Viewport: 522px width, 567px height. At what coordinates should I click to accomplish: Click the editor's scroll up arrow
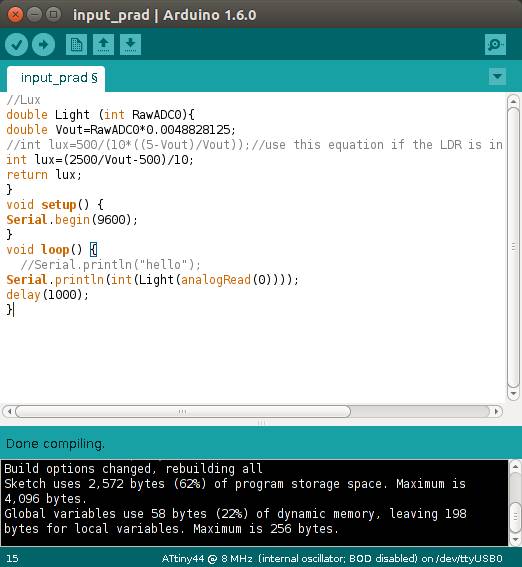[x=513, y=102]
